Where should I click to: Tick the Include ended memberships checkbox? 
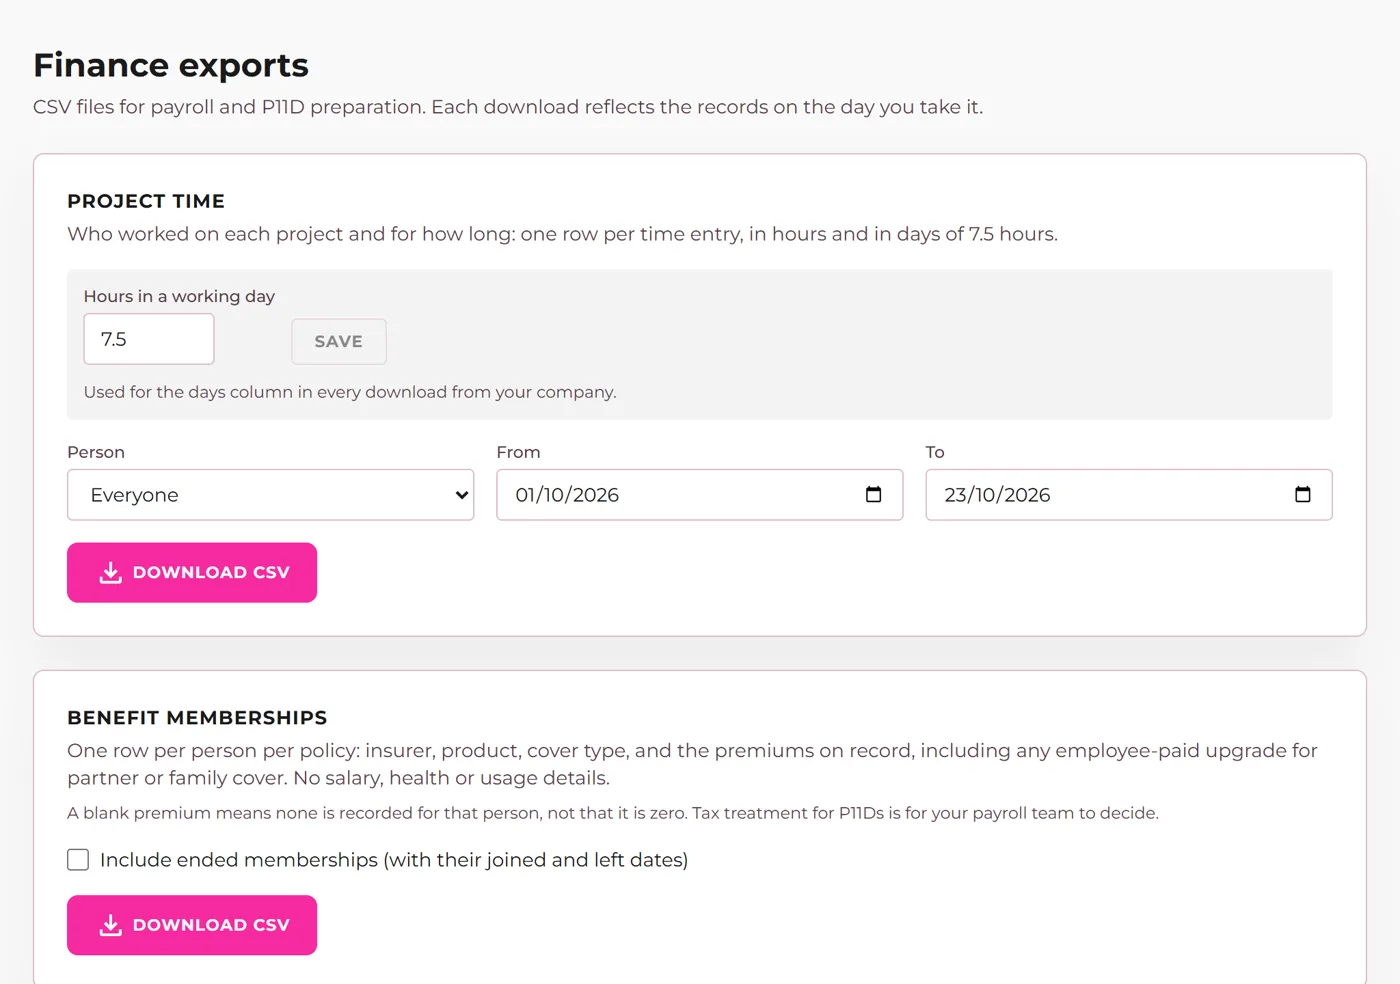(78, 860)
